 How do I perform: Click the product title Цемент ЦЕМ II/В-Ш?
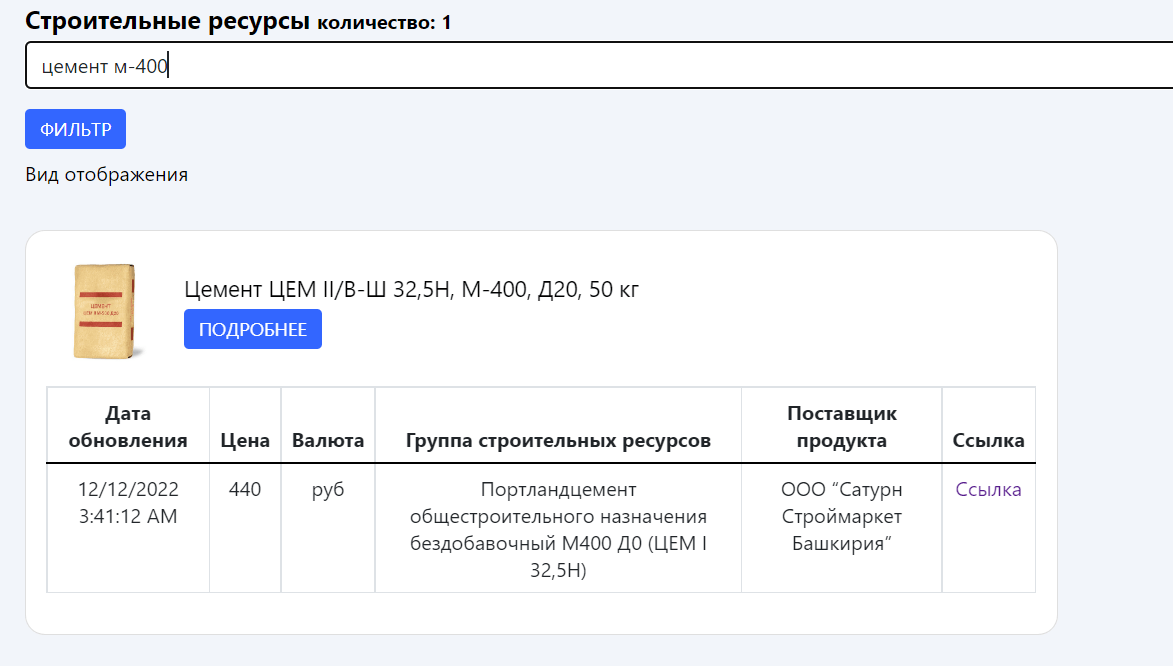point(412,290)
